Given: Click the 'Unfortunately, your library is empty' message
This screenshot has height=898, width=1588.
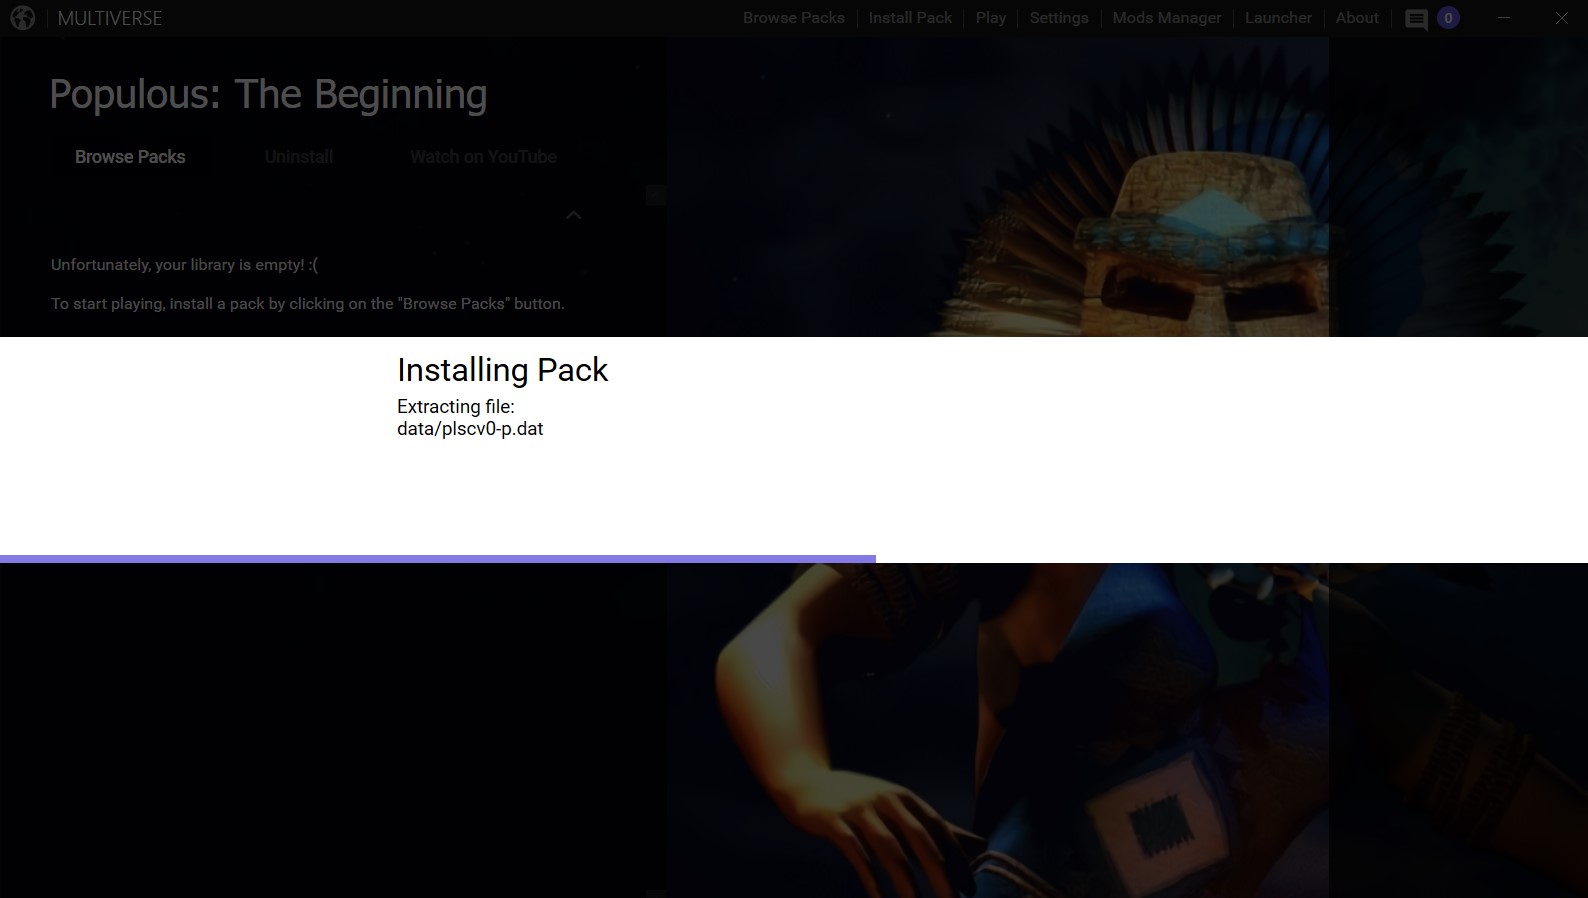Looking at the screenshot, I should click(185, 265).
